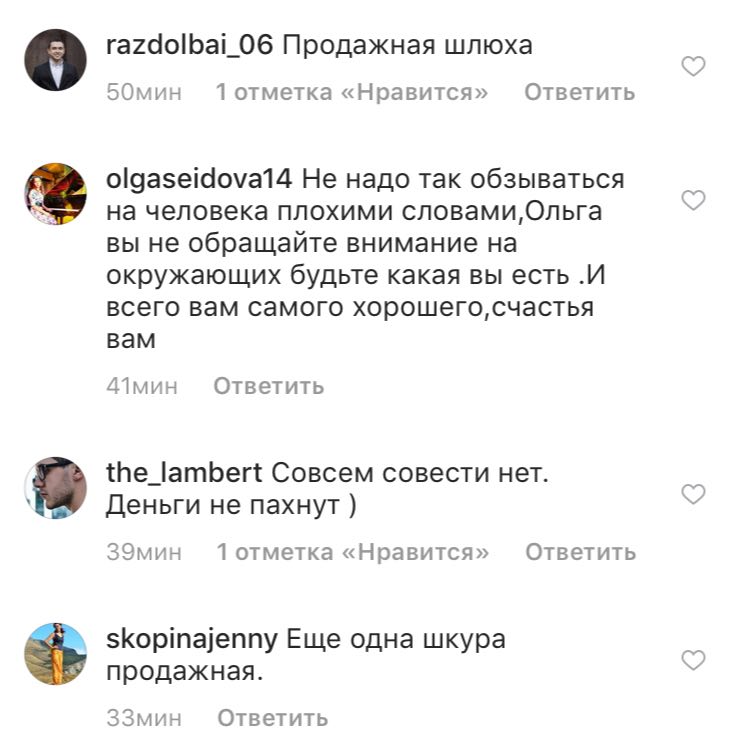The width and height of the screenshot is (749, 749).
Task: Select the 50мин timestamp on first comment
Action: [x=144, y=92]
